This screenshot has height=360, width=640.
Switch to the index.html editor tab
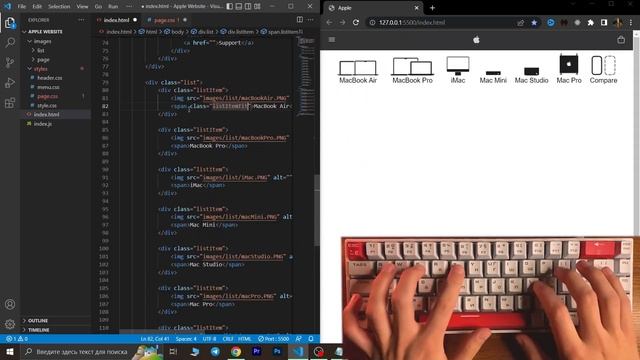[x=117, y=20]
